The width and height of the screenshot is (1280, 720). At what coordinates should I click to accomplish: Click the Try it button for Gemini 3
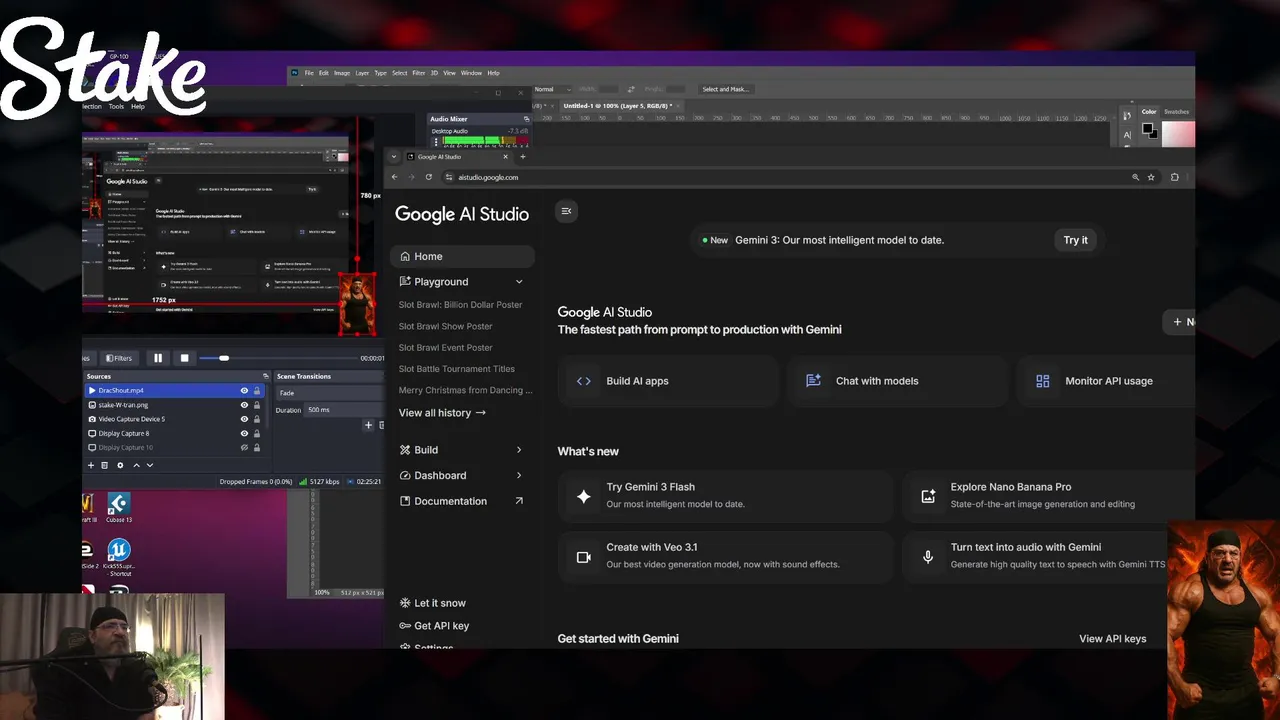pyautogui.click(x=1075, y=240)
